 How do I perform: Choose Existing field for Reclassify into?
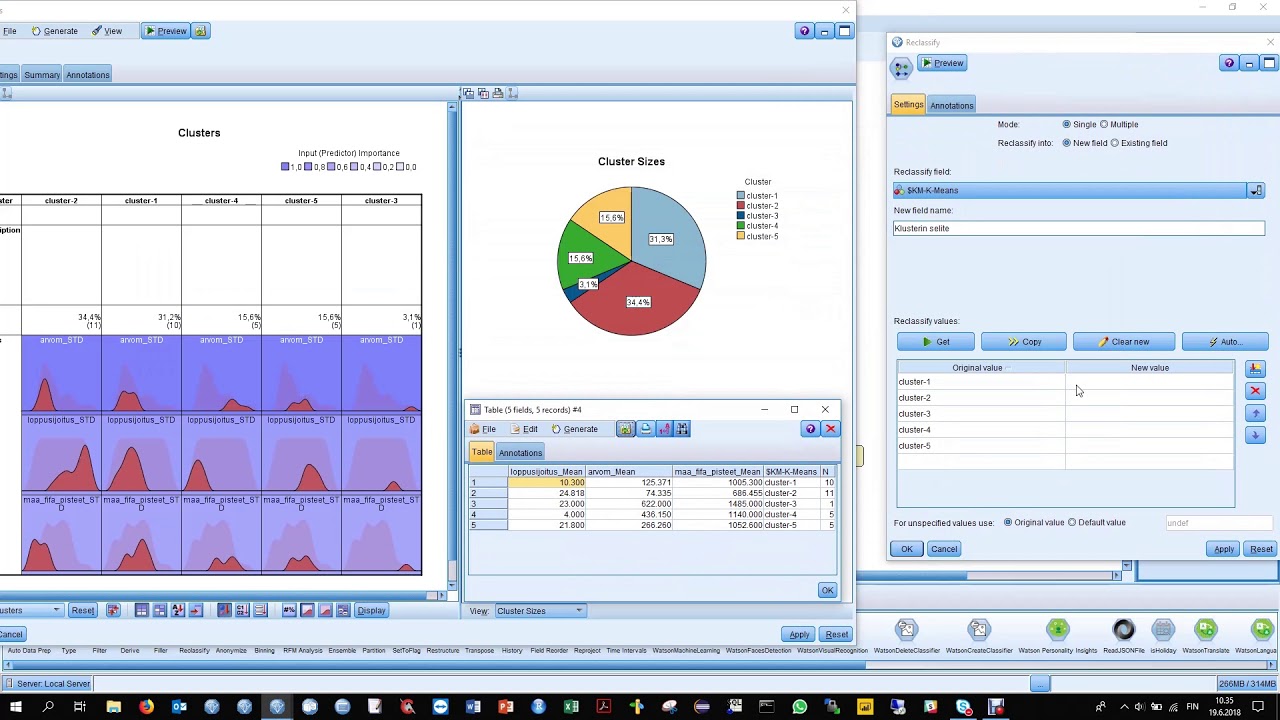point(1115,143)
